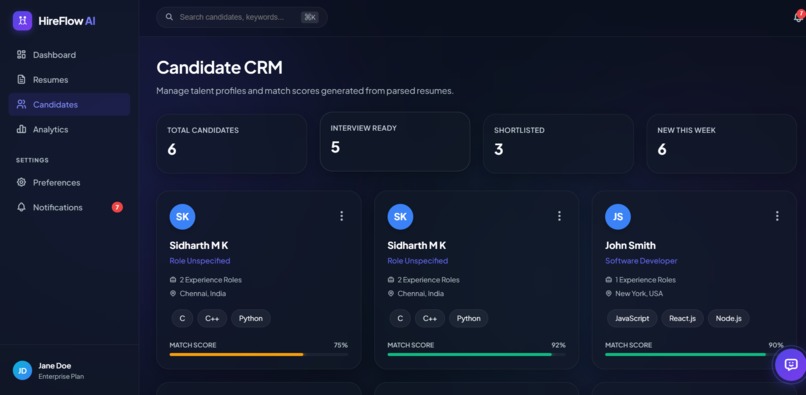Open the floating chat support button

(x=791, y=365)
